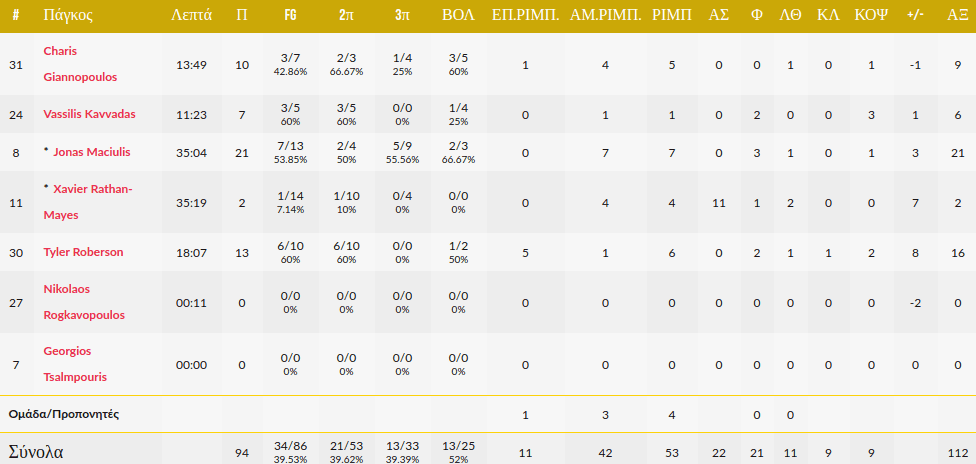Select the Πάγκος column header
The height and width of the screenshot is (464, 976).
click(69, 16)
